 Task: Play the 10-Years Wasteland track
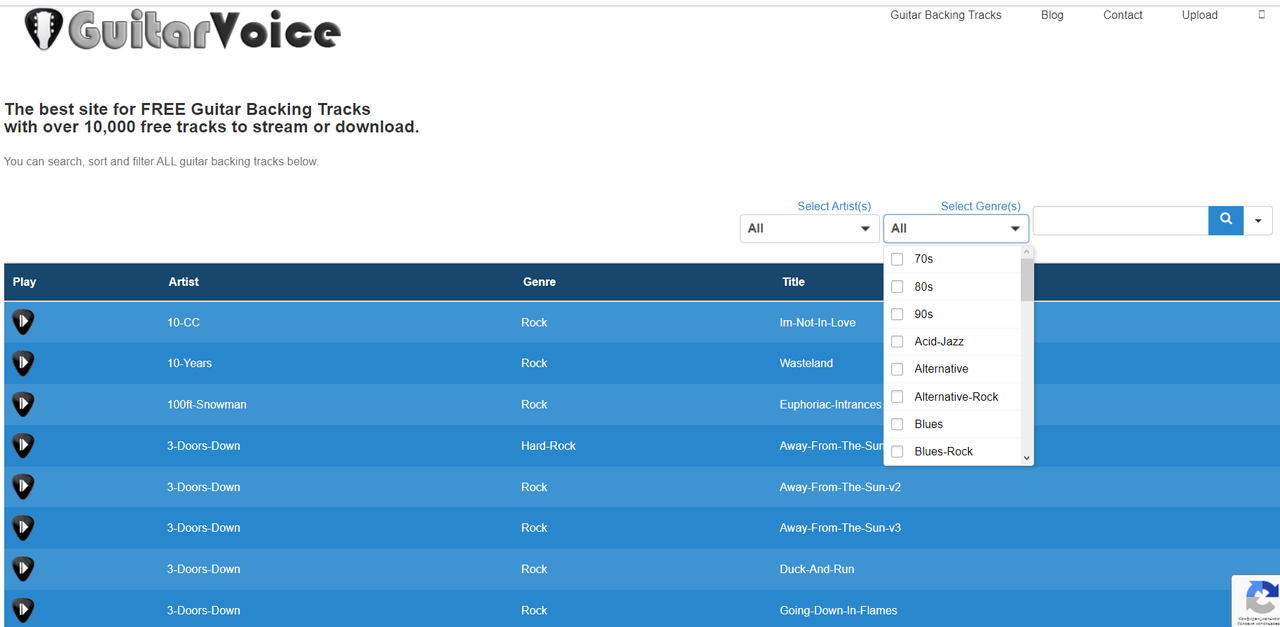pyautogui.click(x=23, y=363)
